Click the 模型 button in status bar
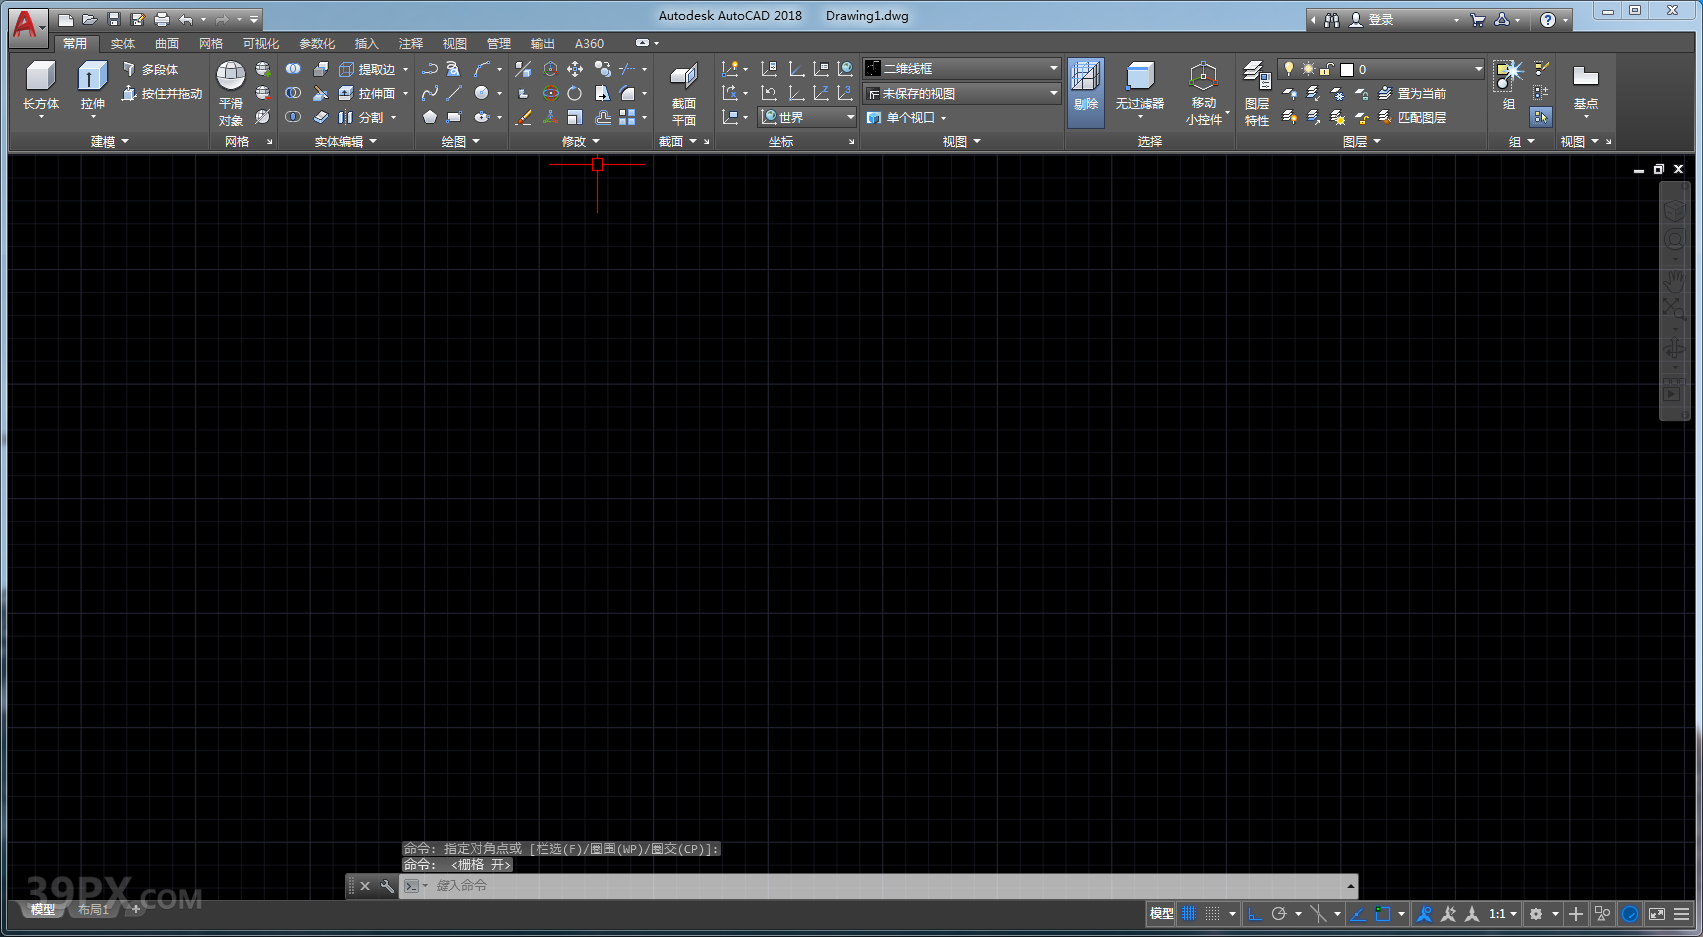This screenshot has width=1703, height=937. coord(1161,913)
